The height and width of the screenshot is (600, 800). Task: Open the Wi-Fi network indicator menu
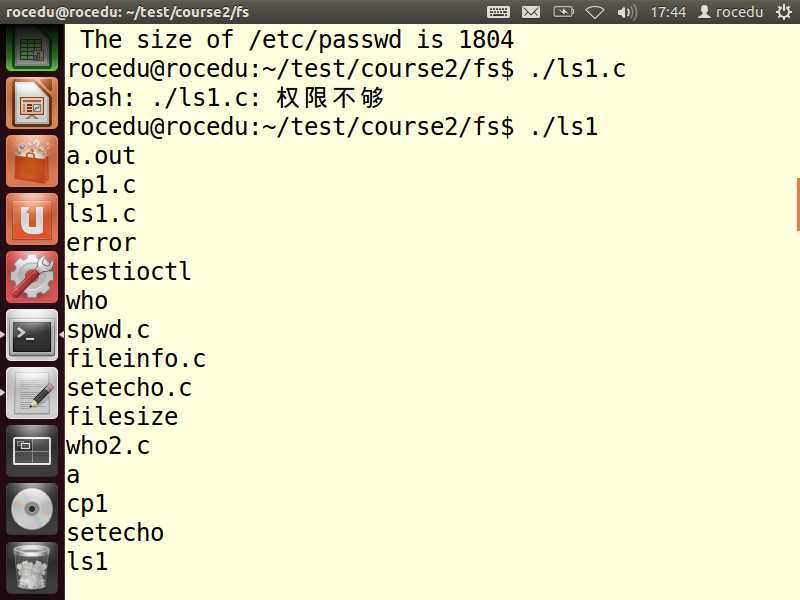[595, 12]
